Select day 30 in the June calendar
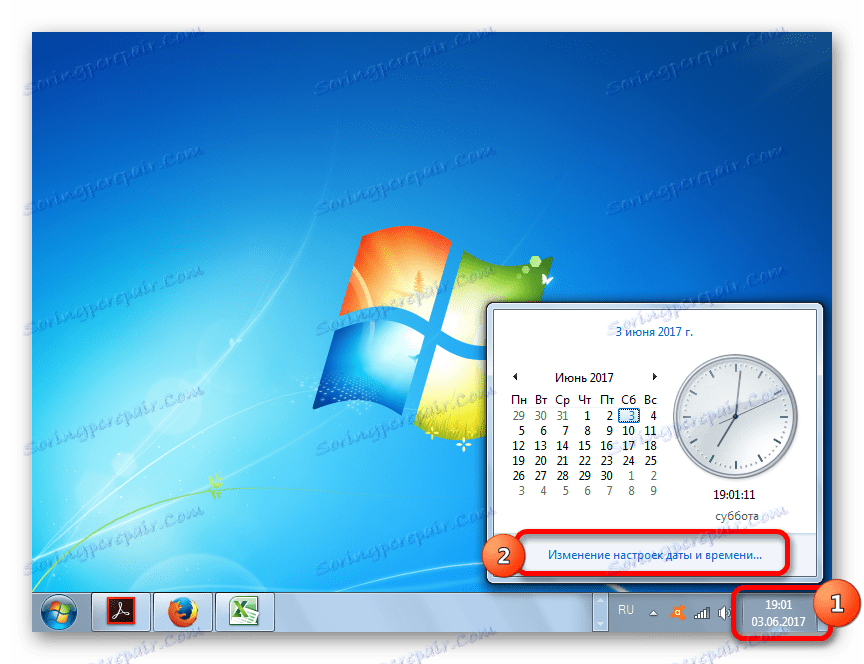Image resolution: width=864 pixels, height=664 pixels. [x=606, y=475]
